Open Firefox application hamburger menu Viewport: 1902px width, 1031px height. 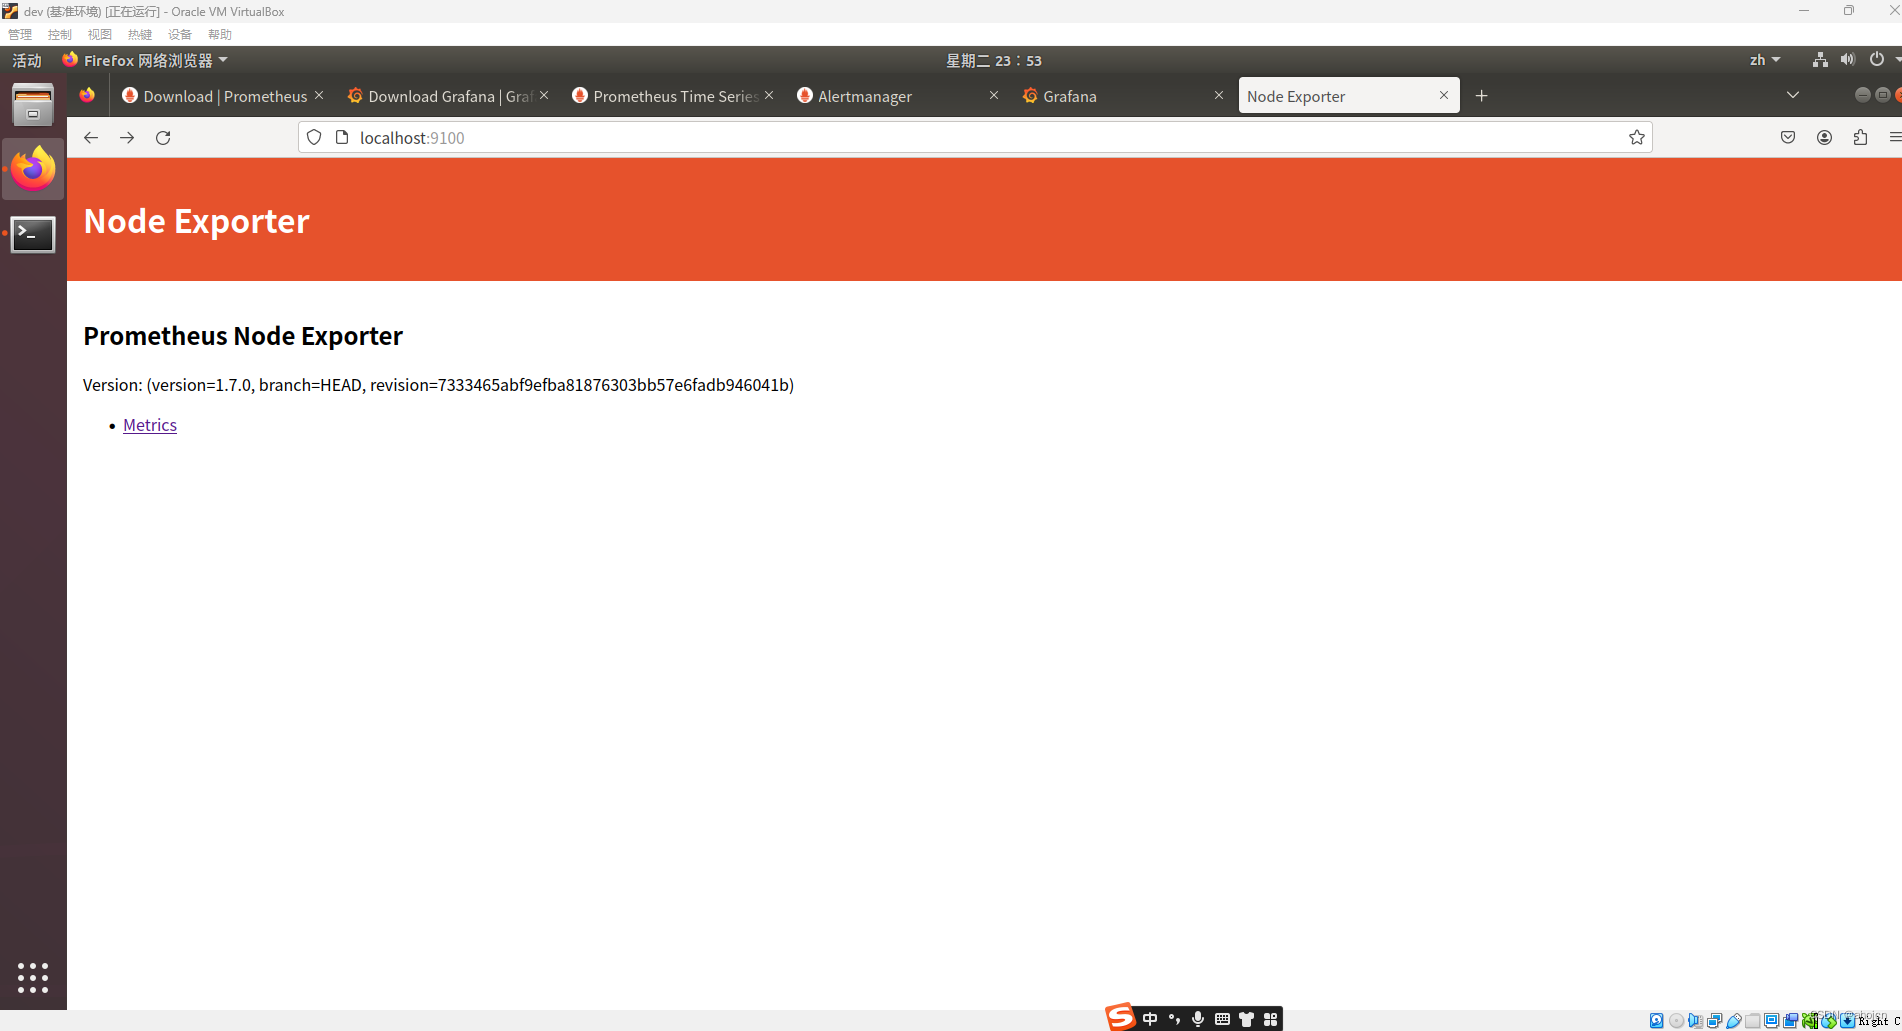[x=1894, y=138]
